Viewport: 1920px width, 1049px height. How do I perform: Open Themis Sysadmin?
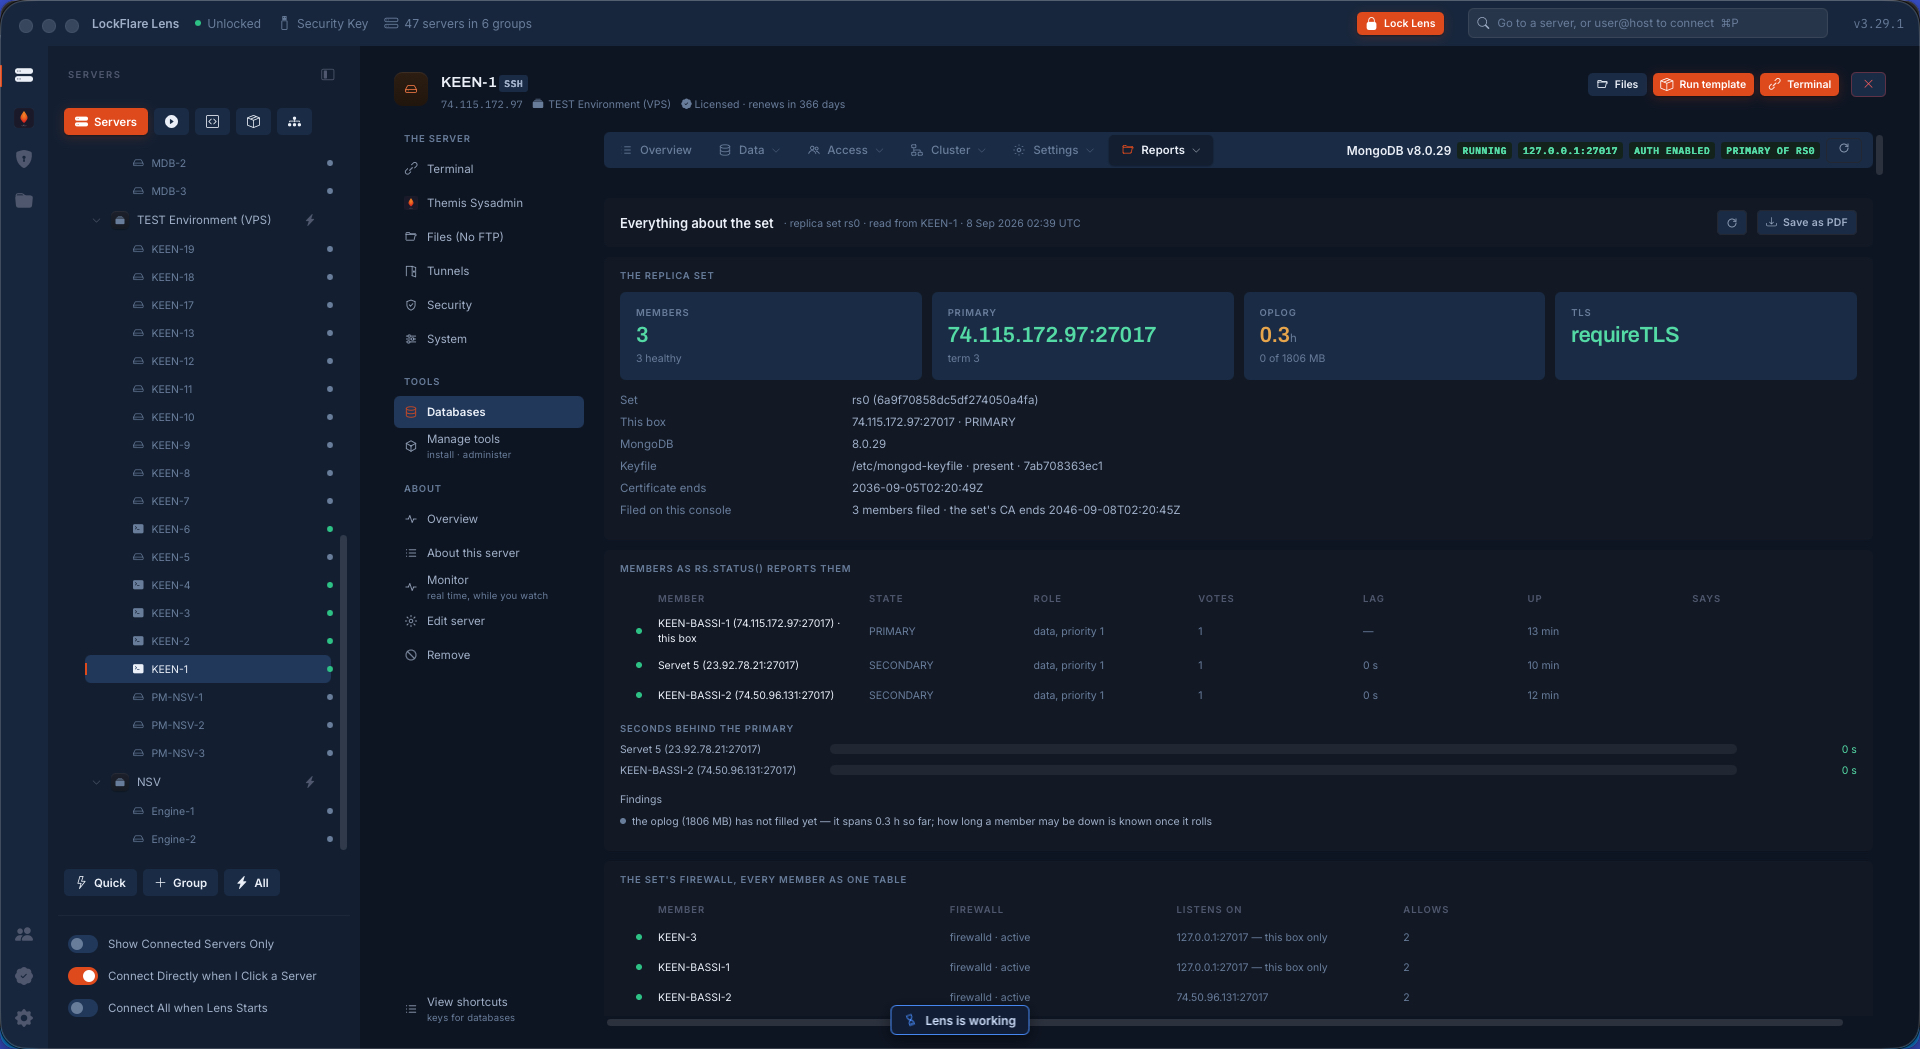point(489,203)
